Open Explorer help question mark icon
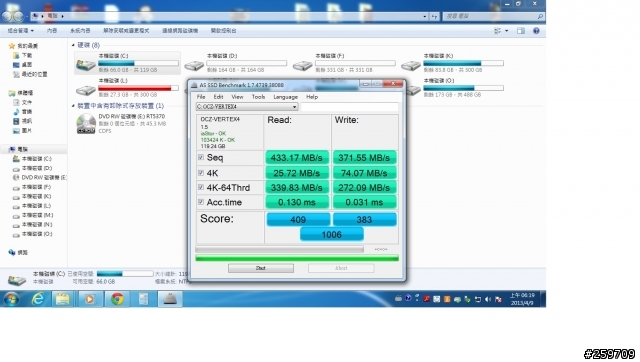640x362 pixels. (x=536, y=31)
